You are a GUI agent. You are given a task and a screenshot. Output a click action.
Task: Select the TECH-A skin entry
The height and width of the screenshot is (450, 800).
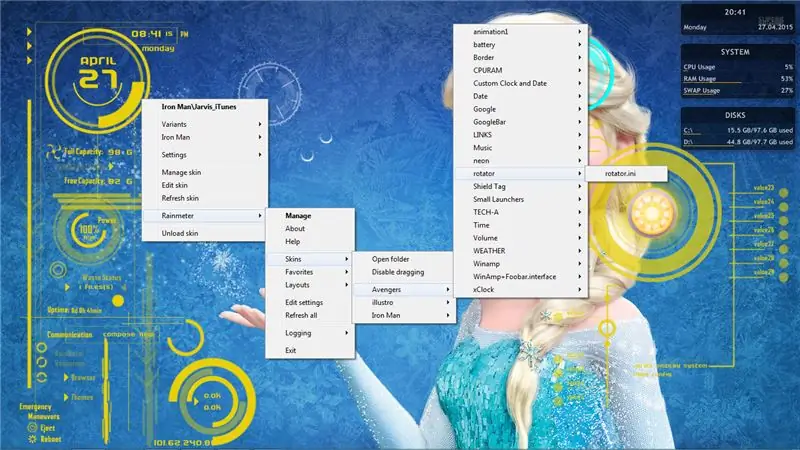pyautogui.click(x=520, y=212)
